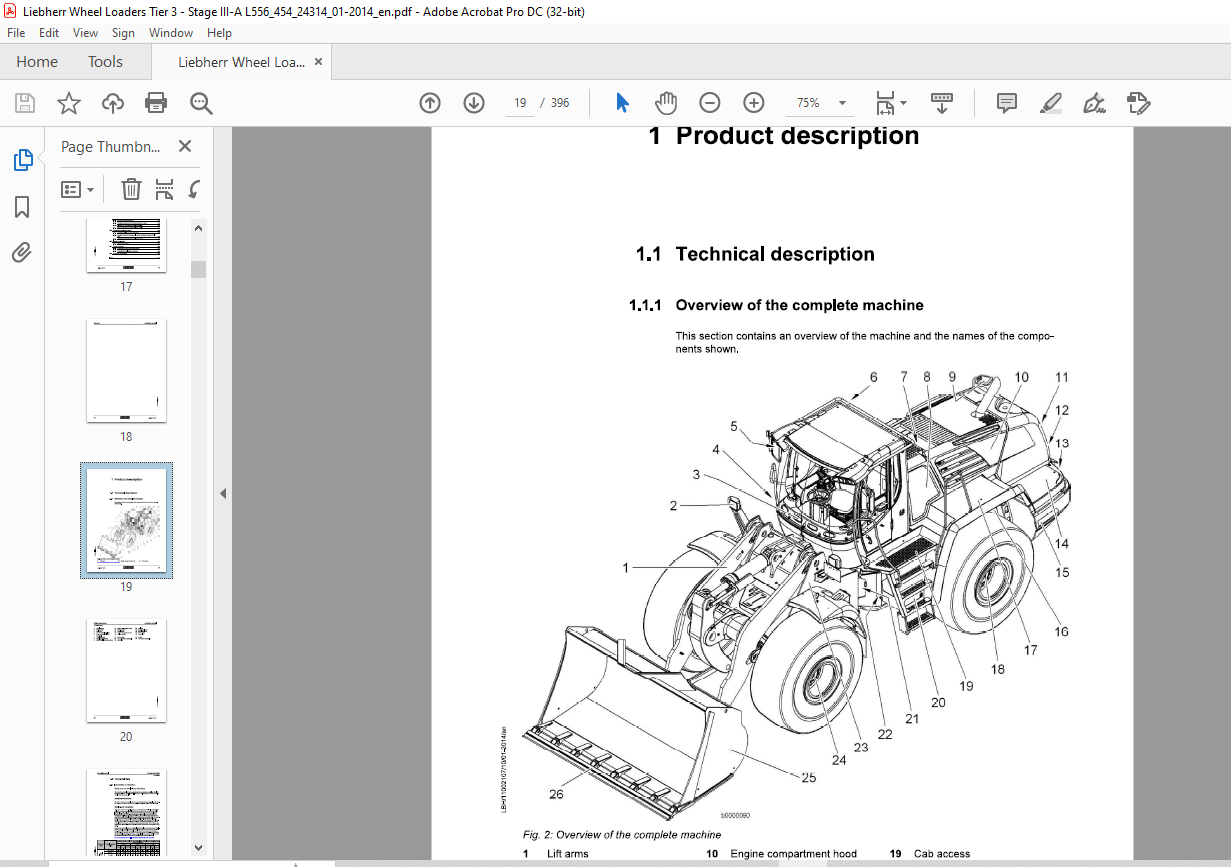Image resolution: width=1231 pixels, height=867 pixels.
Task: Select the page 17 thumbnail
Action: pos(126,246)
